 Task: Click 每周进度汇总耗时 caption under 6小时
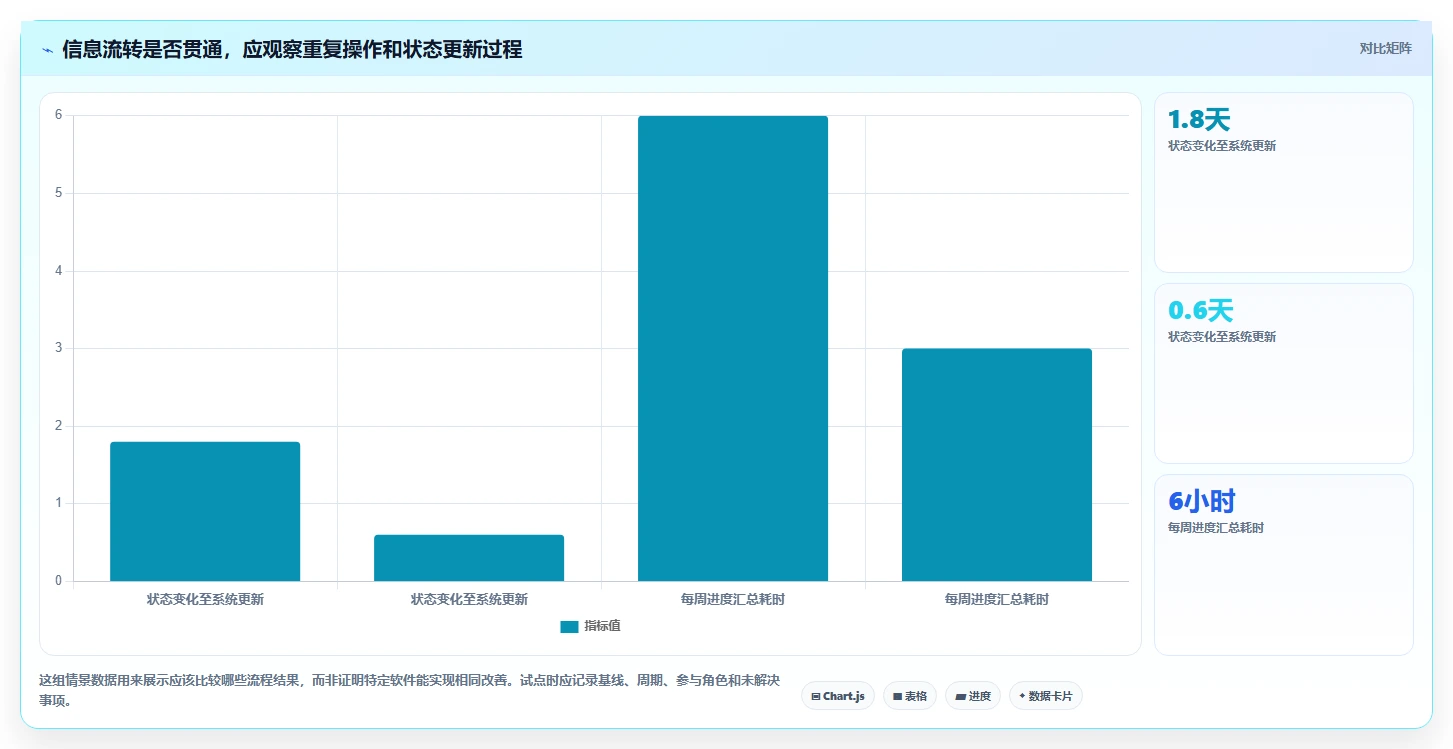click(x=1216, y=528)
